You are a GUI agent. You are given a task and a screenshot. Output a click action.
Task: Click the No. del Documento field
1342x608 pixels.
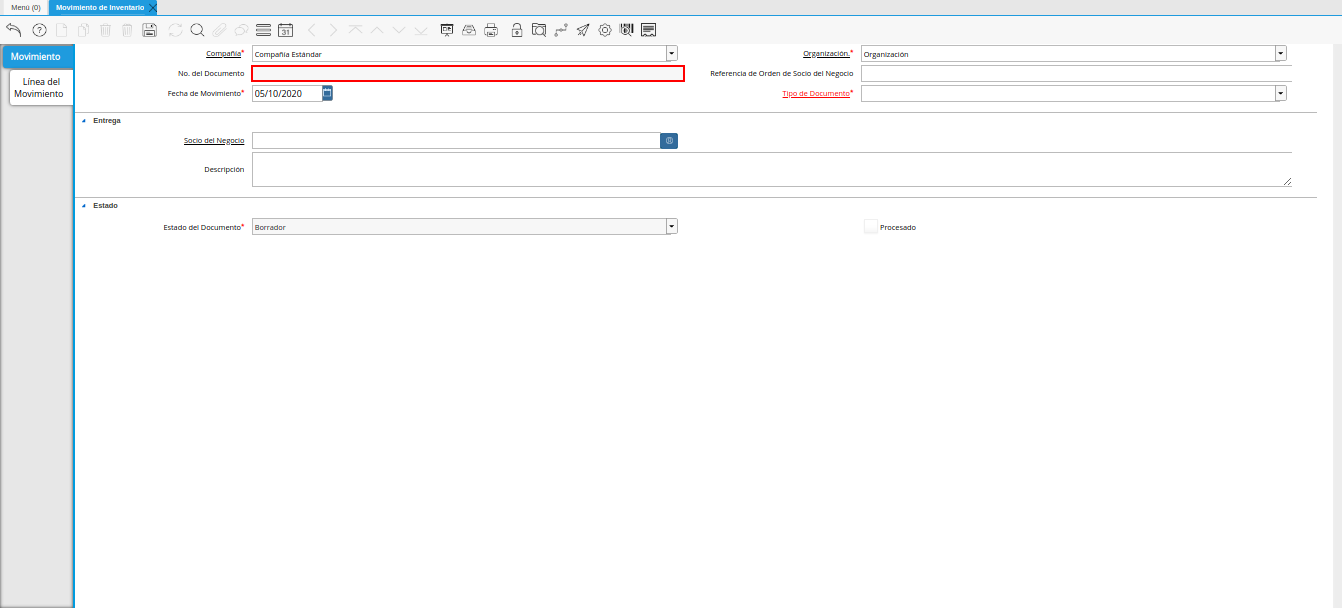(468, 73)
